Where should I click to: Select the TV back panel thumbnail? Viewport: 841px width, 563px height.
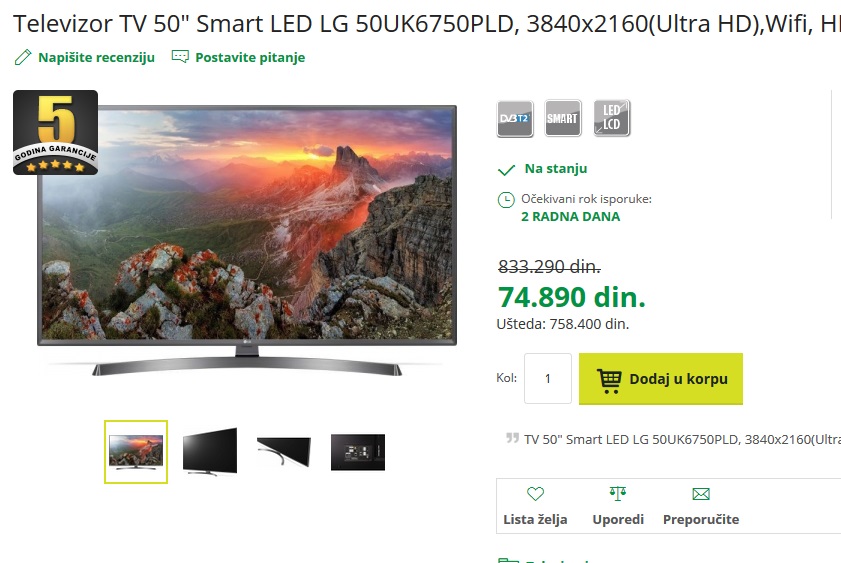[358, 452]
